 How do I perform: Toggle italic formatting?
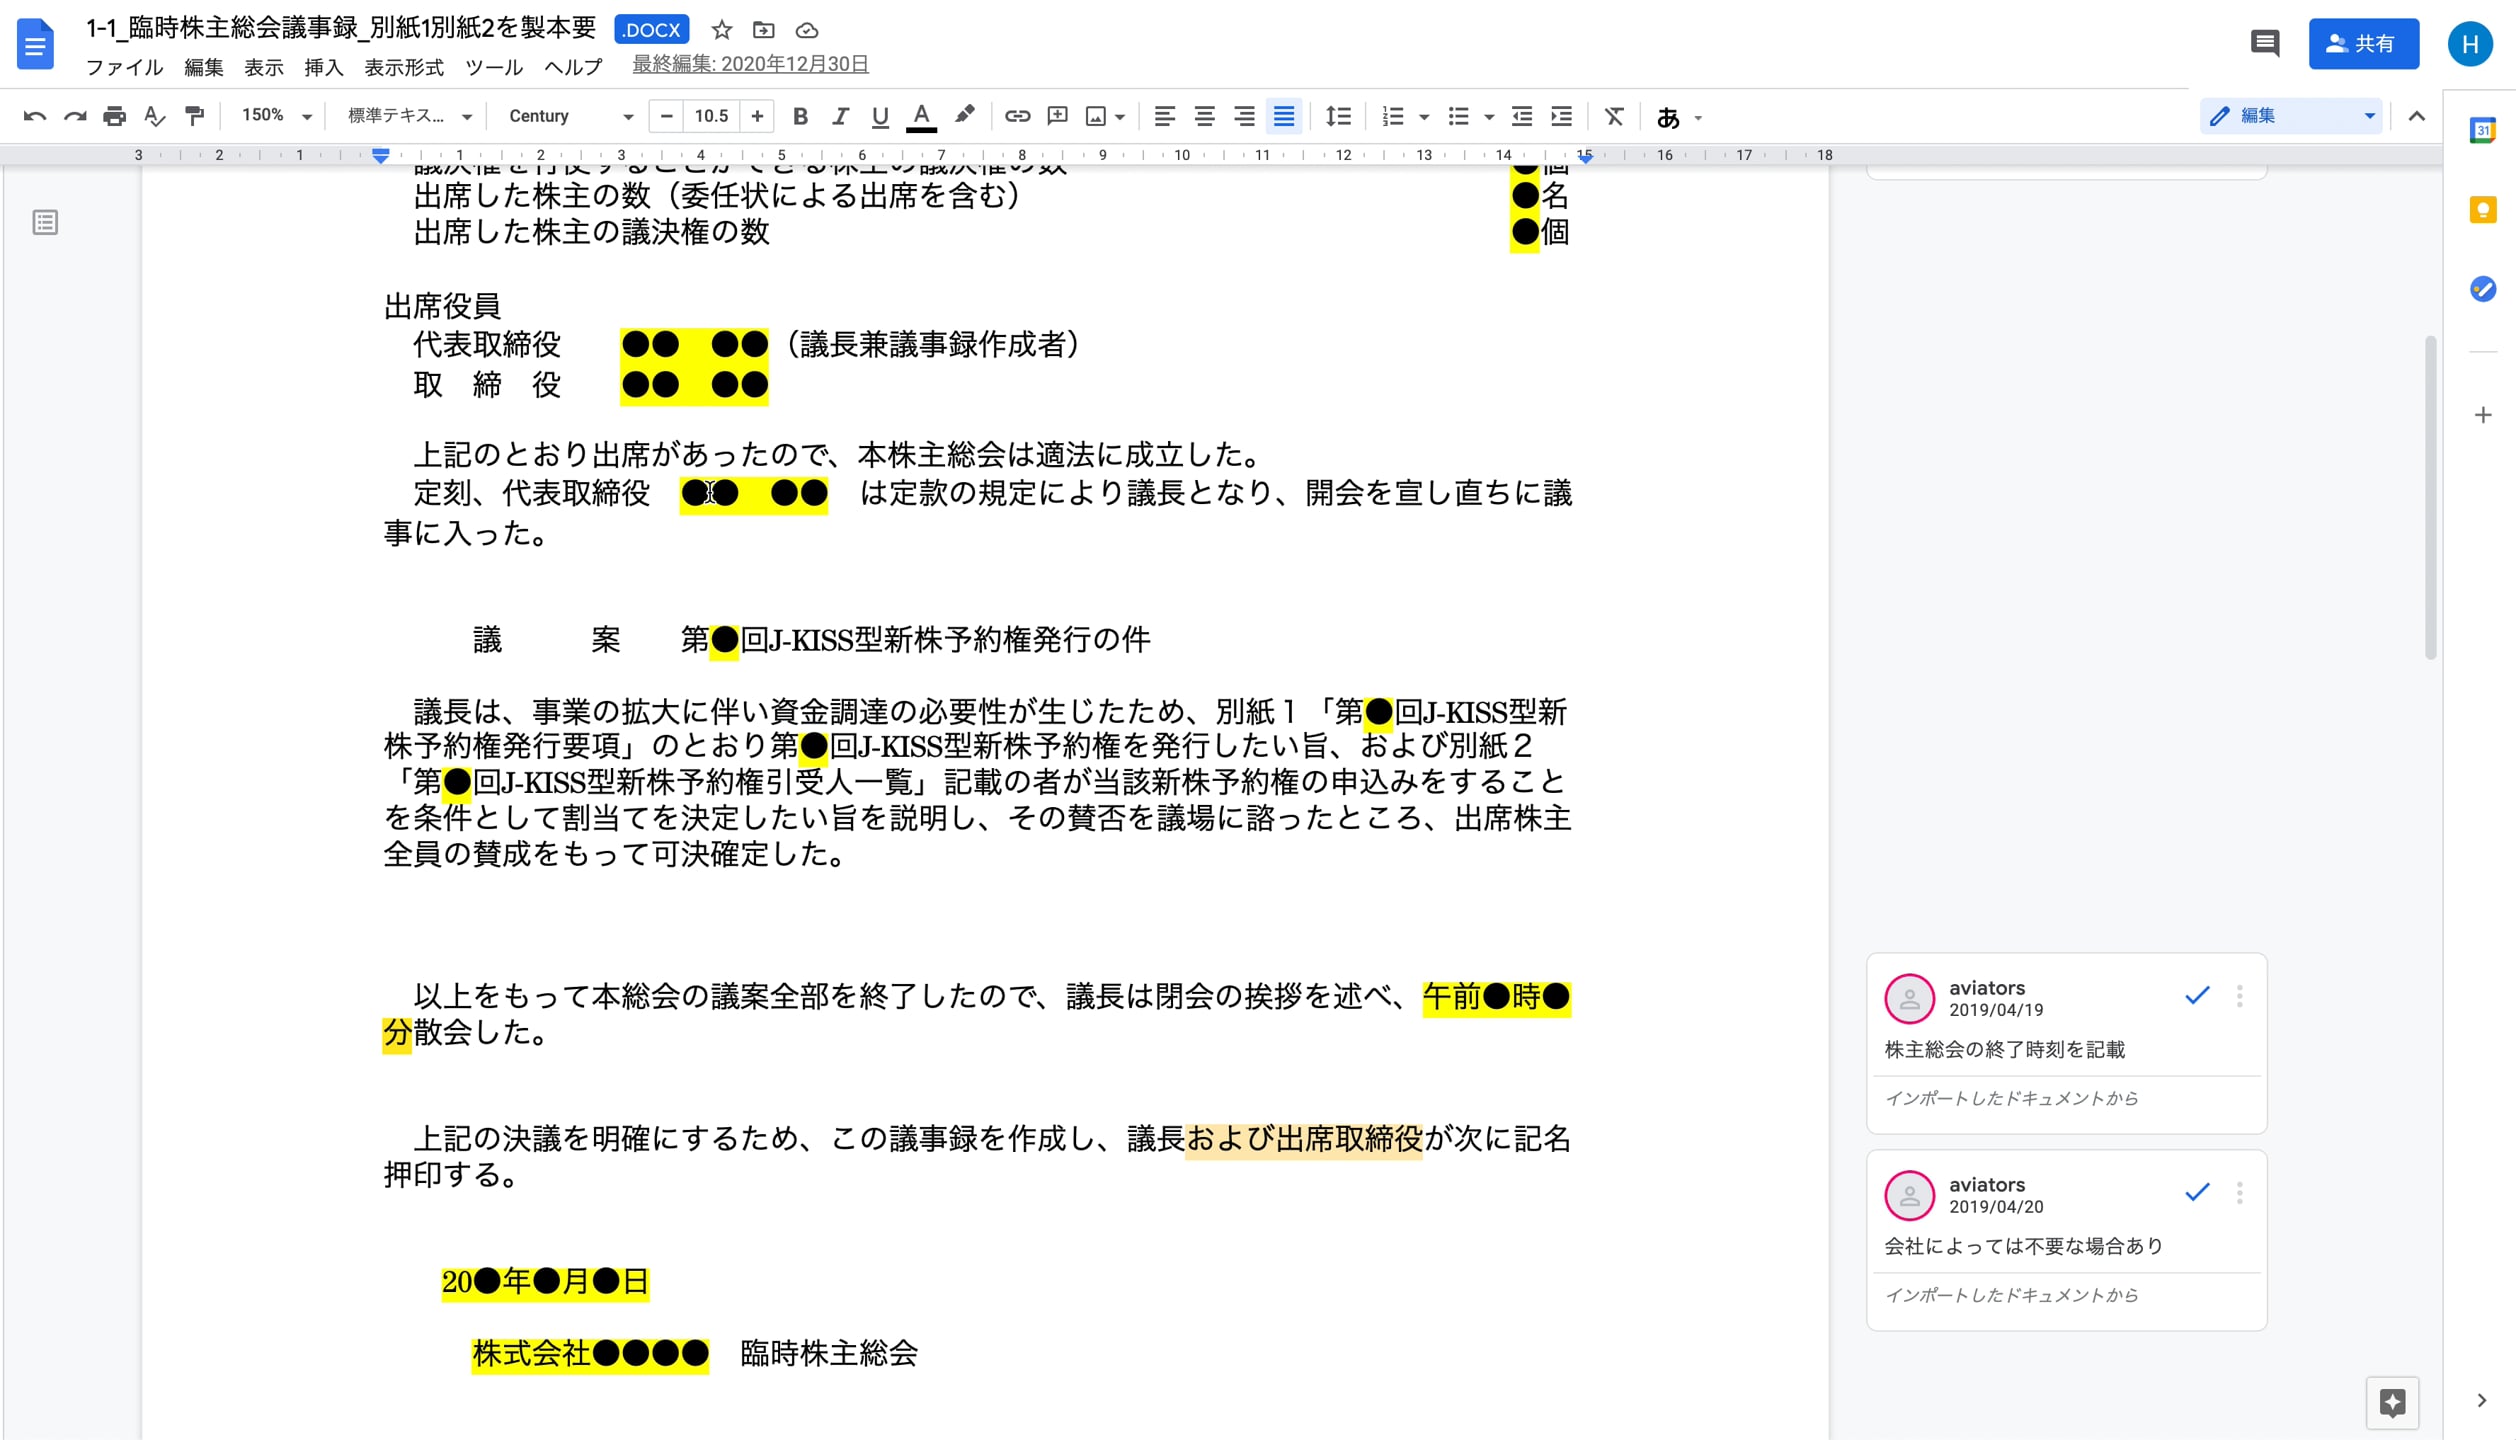coord(839,116)
